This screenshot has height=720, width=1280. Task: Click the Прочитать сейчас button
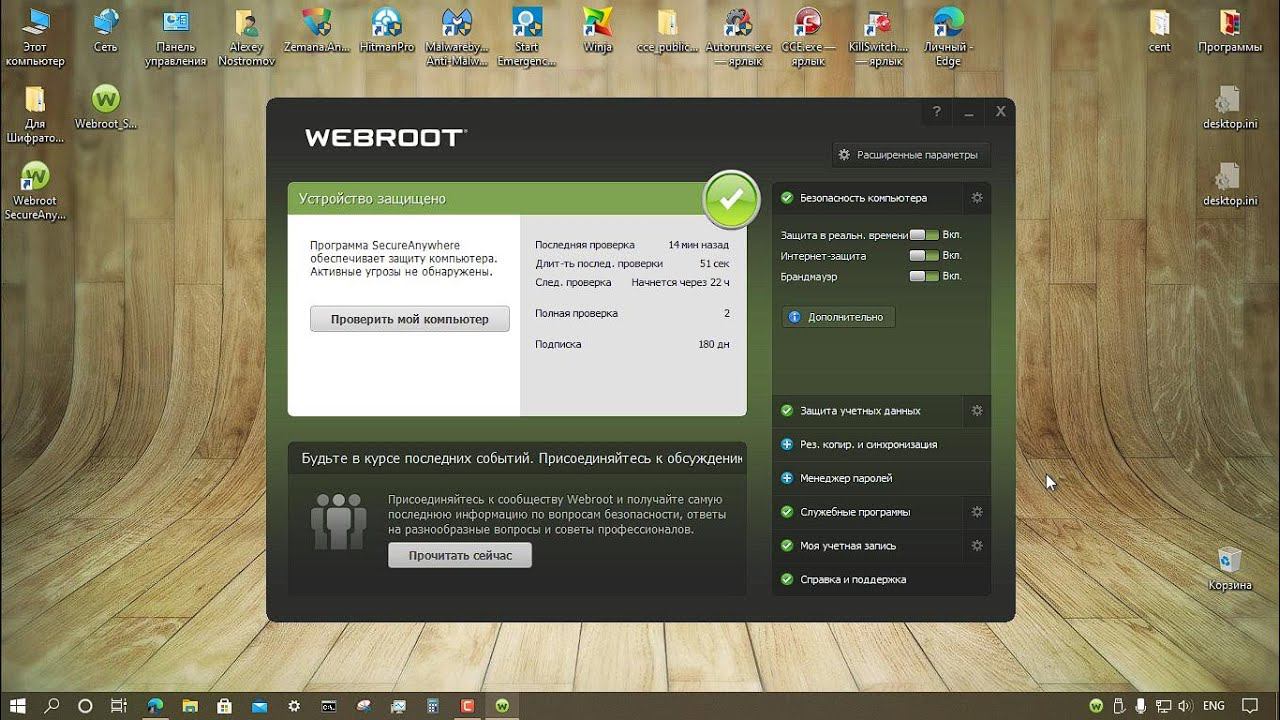[460, 555]
